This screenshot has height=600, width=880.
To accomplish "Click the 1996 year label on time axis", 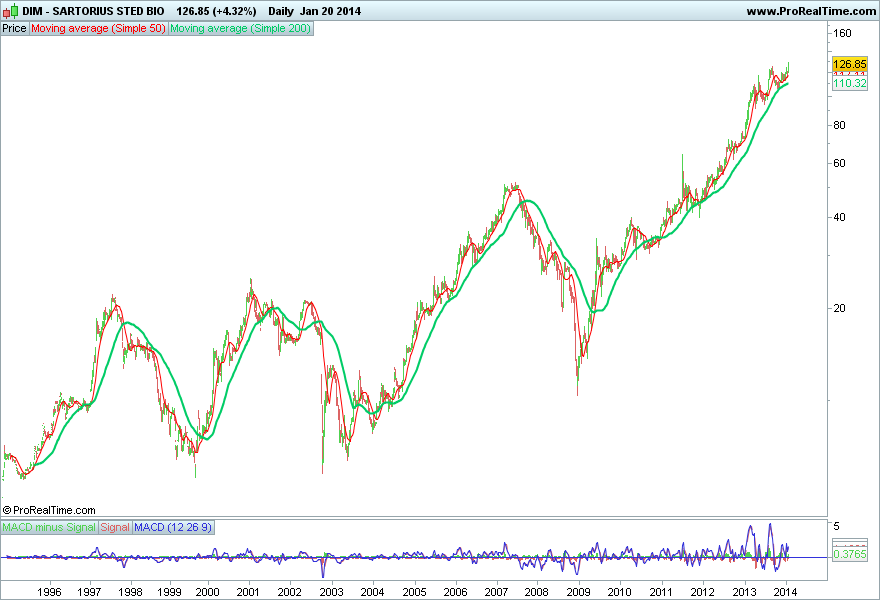I will pyautogui.click(x=49, y=592).
